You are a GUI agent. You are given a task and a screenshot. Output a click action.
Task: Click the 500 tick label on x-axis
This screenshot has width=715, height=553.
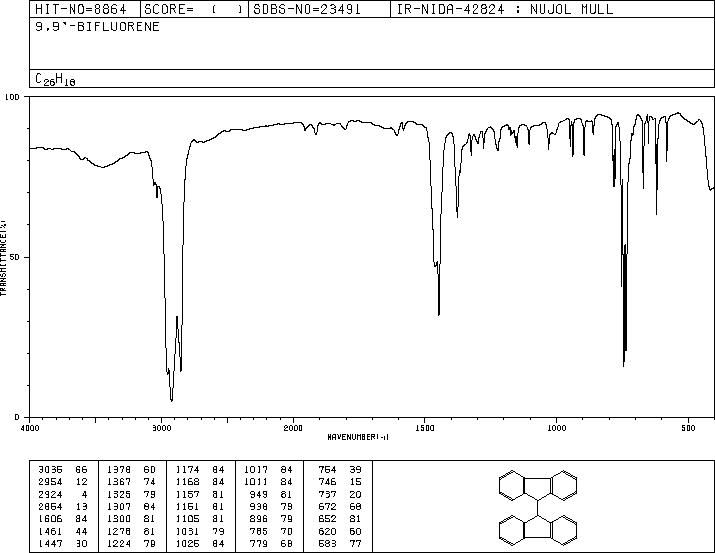pos(688,428)
